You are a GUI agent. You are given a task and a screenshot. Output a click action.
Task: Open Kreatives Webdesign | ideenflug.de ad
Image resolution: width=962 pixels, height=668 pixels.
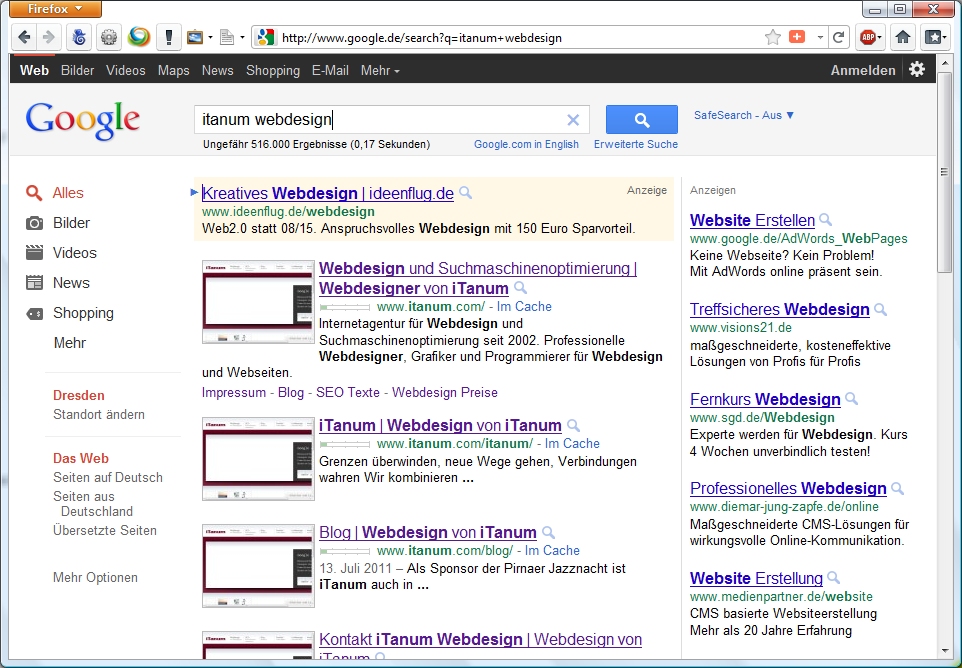pyautogui.click(x=328, y=193)
